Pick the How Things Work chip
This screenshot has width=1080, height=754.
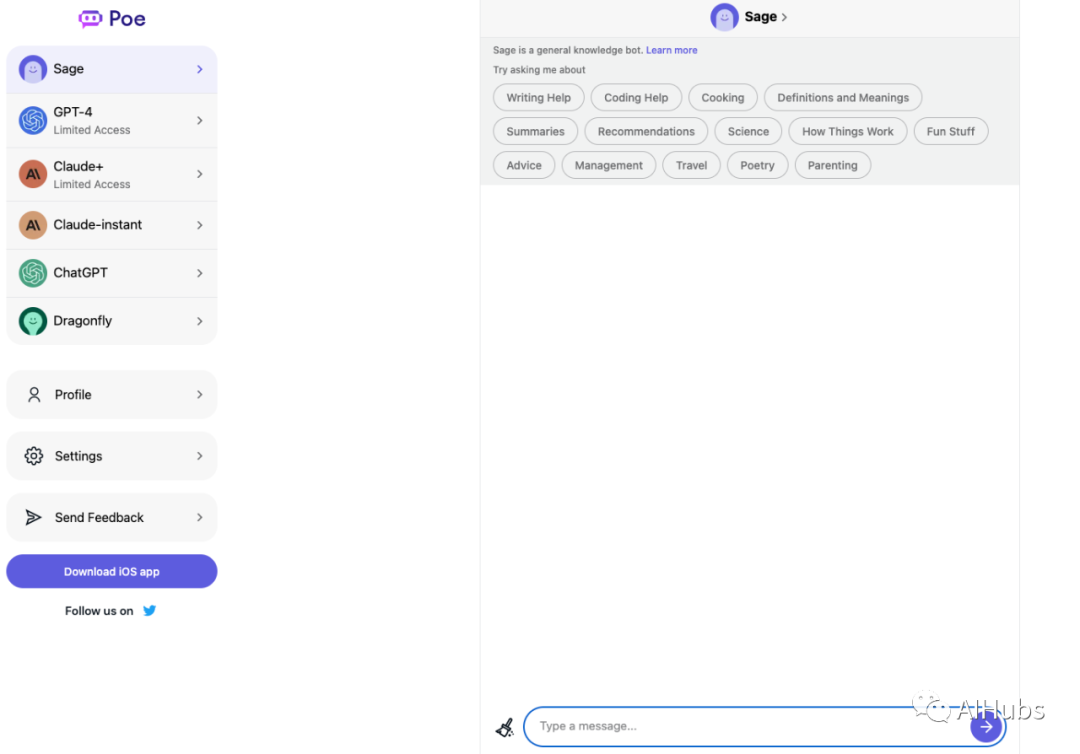coord(847,132)
